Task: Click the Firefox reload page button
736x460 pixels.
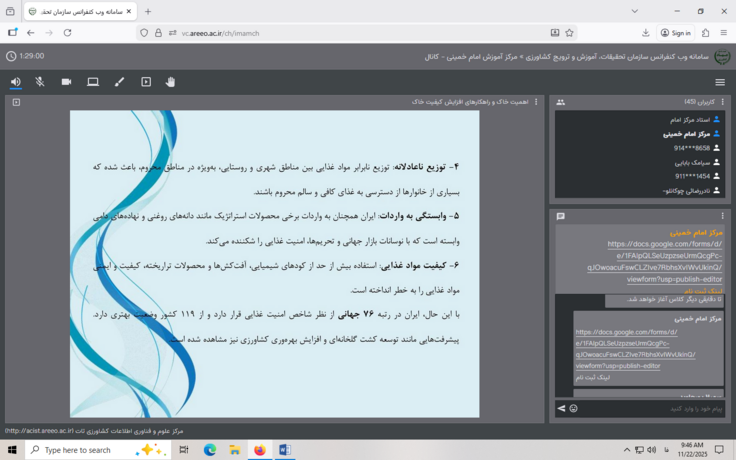Action: tap(67, 33)
